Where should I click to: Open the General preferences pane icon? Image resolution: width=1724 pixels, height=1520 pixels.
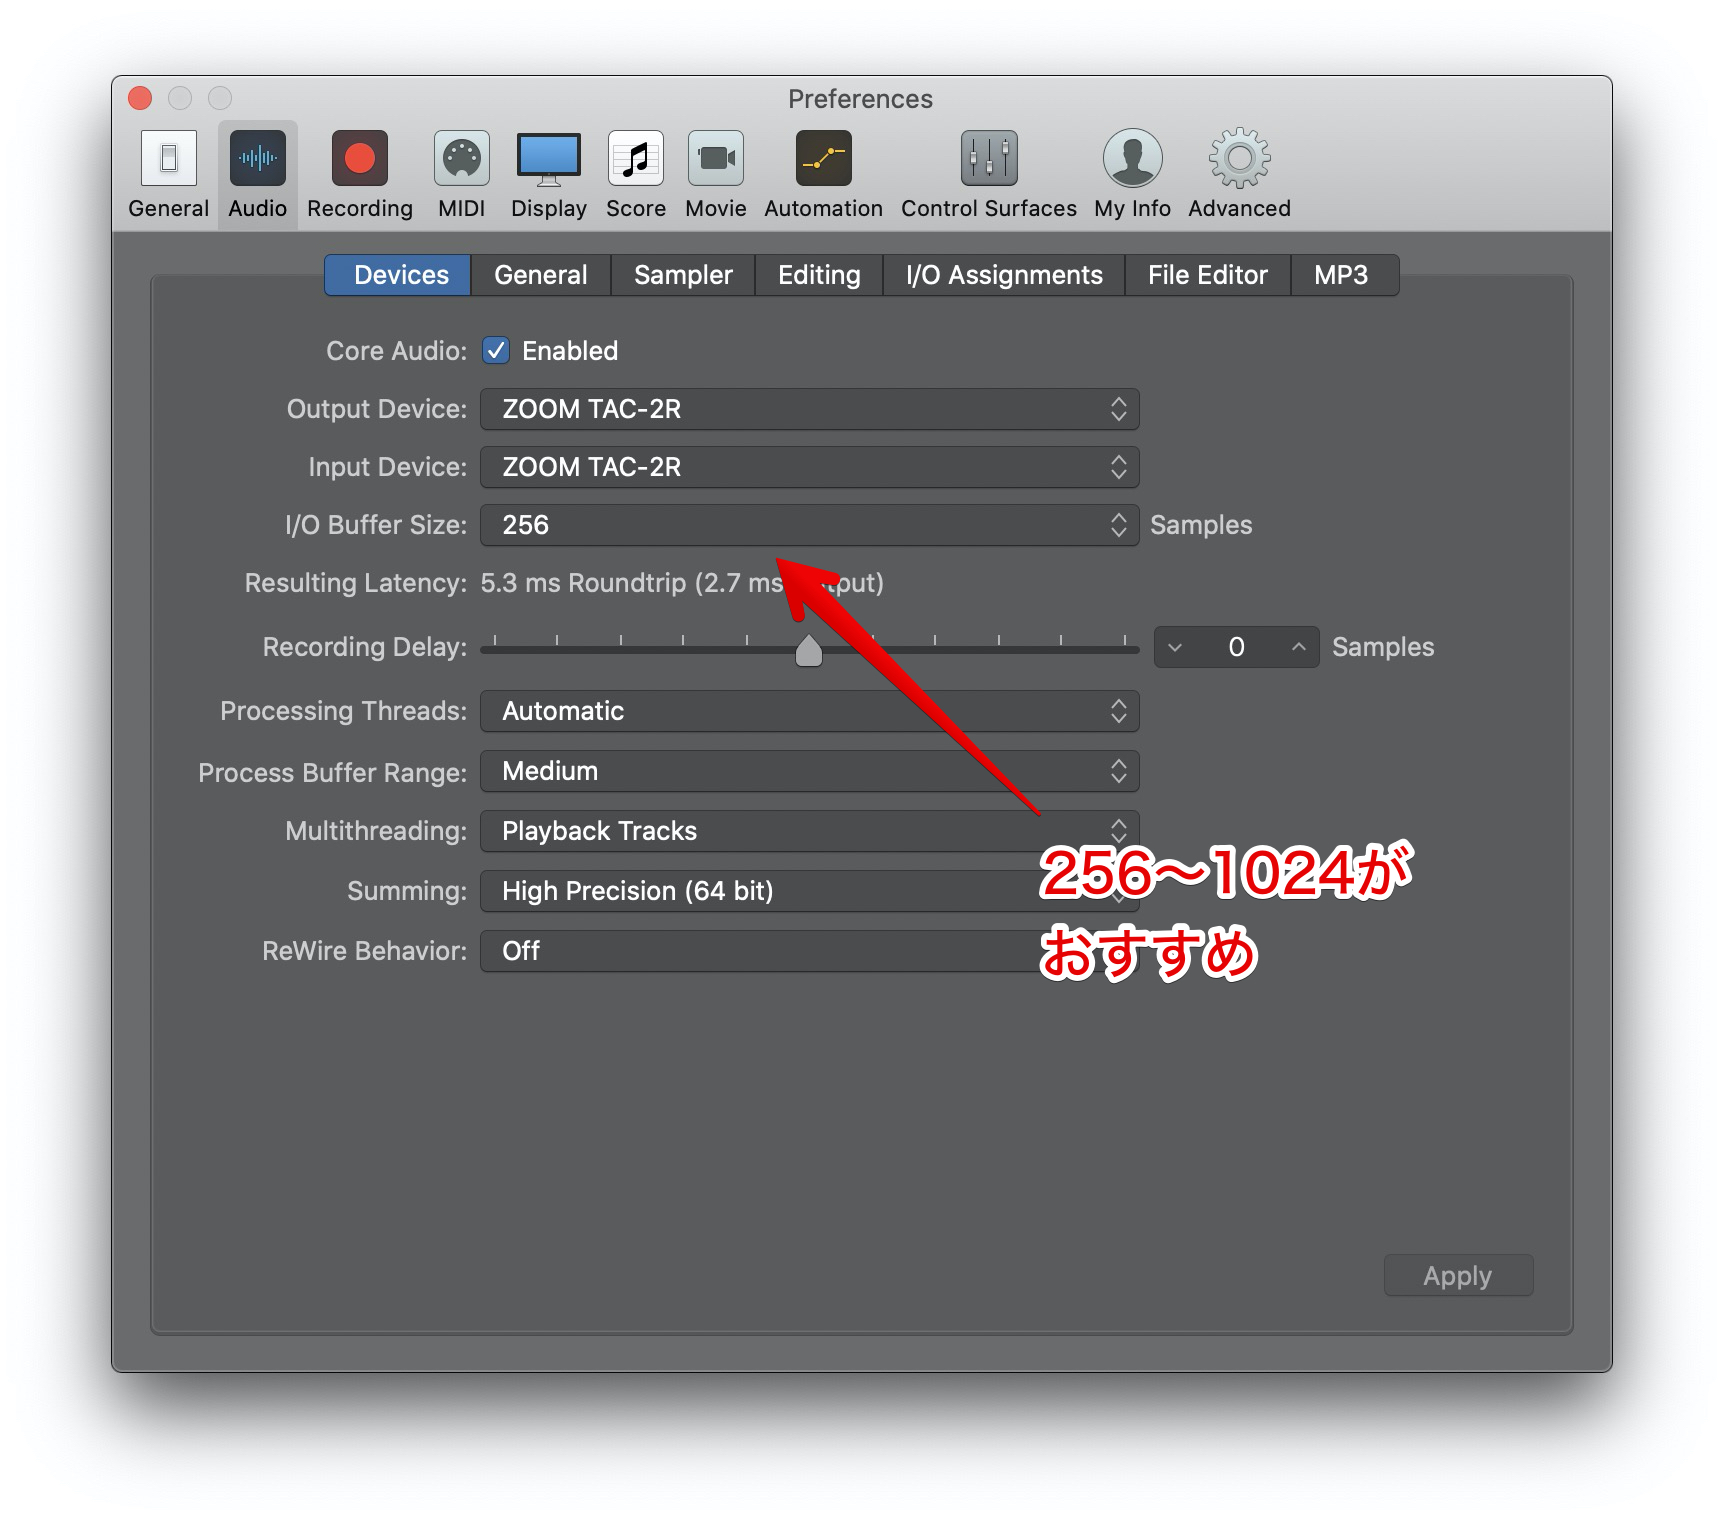point(168,160)
